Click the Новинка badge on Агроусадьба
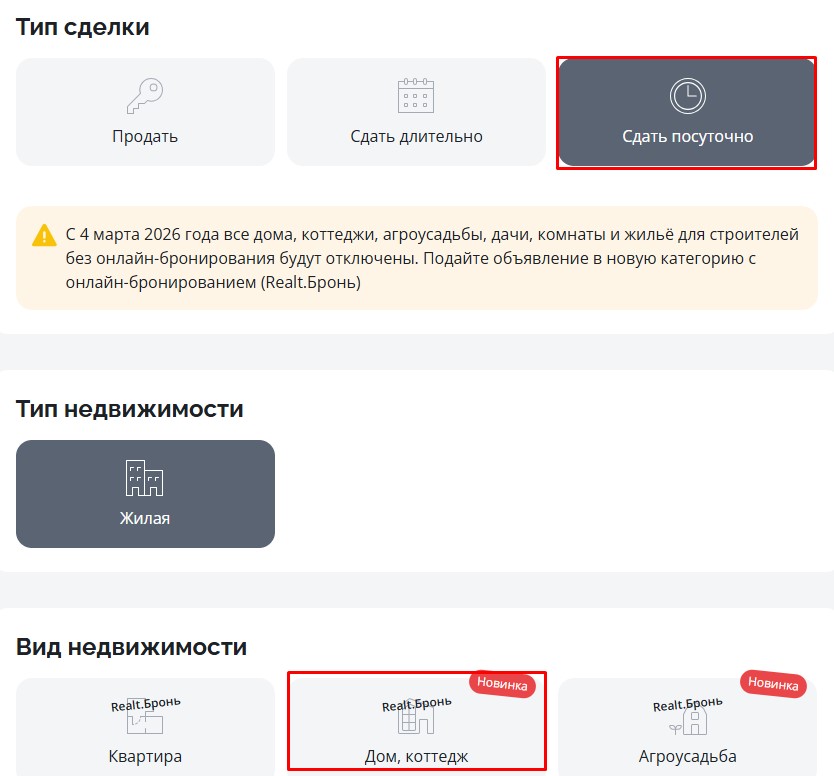This screenshot has height=776, width=834. pos(773,685)
